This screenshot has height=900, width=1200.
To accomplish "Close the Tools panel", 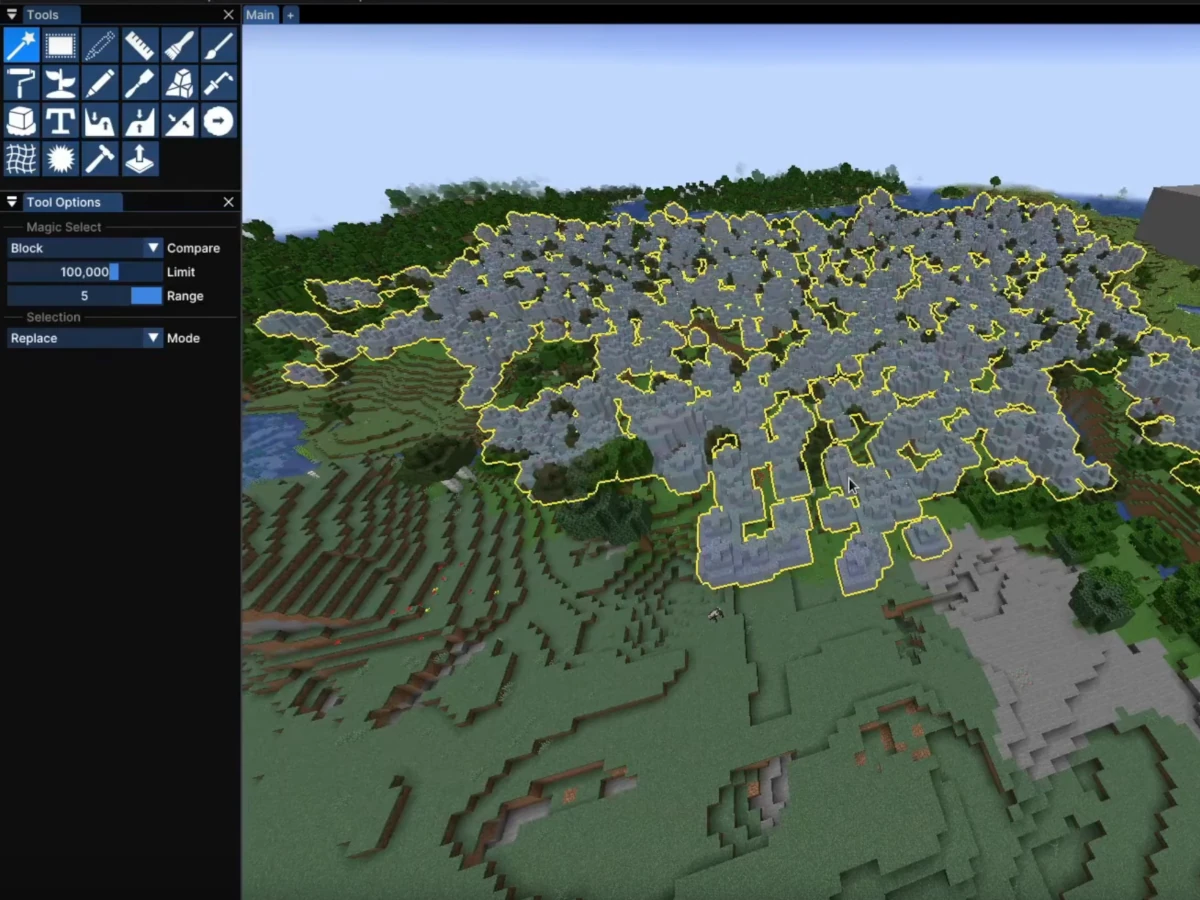I will point(228,15).
